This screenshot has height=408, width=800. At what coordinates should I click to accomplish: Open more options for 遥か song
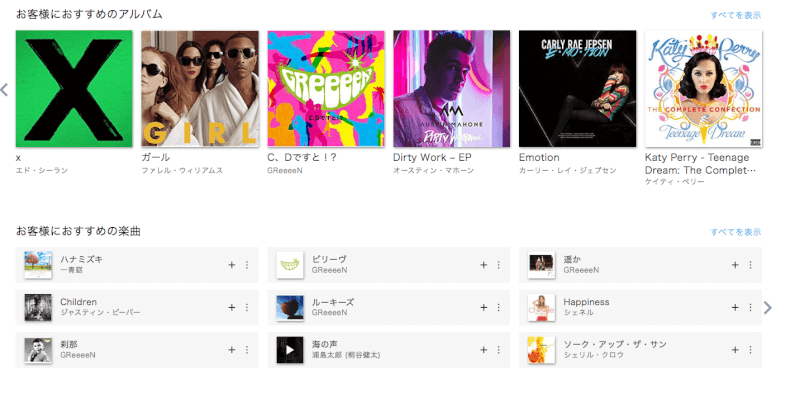click(751, 265)
